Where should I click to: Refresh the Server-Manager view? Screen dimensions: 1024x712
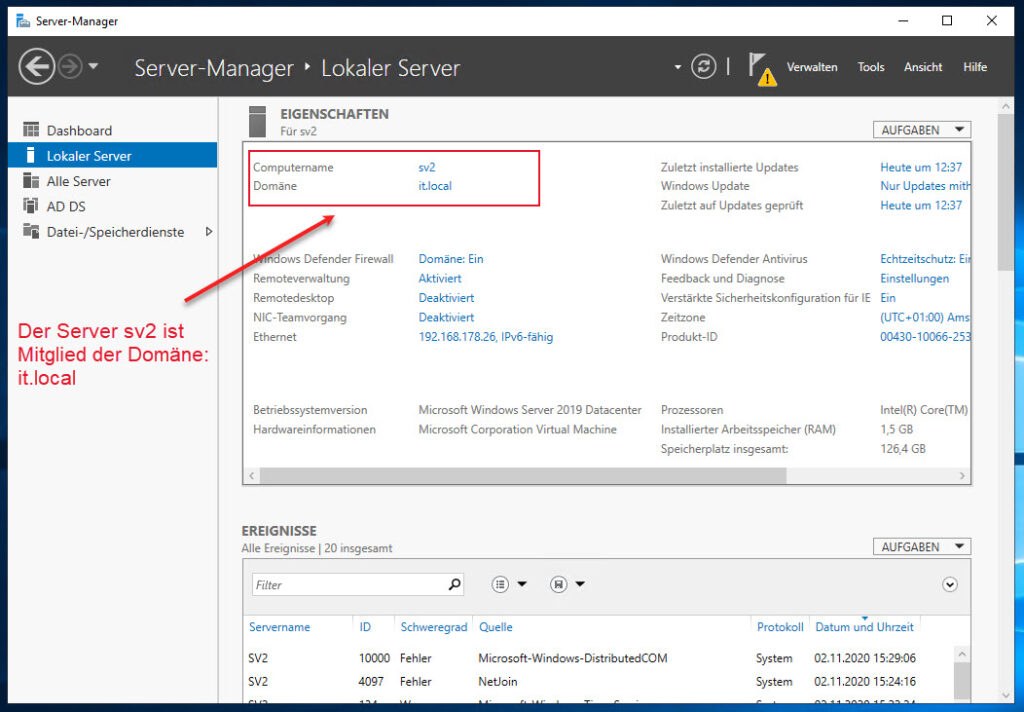point(703,67)
